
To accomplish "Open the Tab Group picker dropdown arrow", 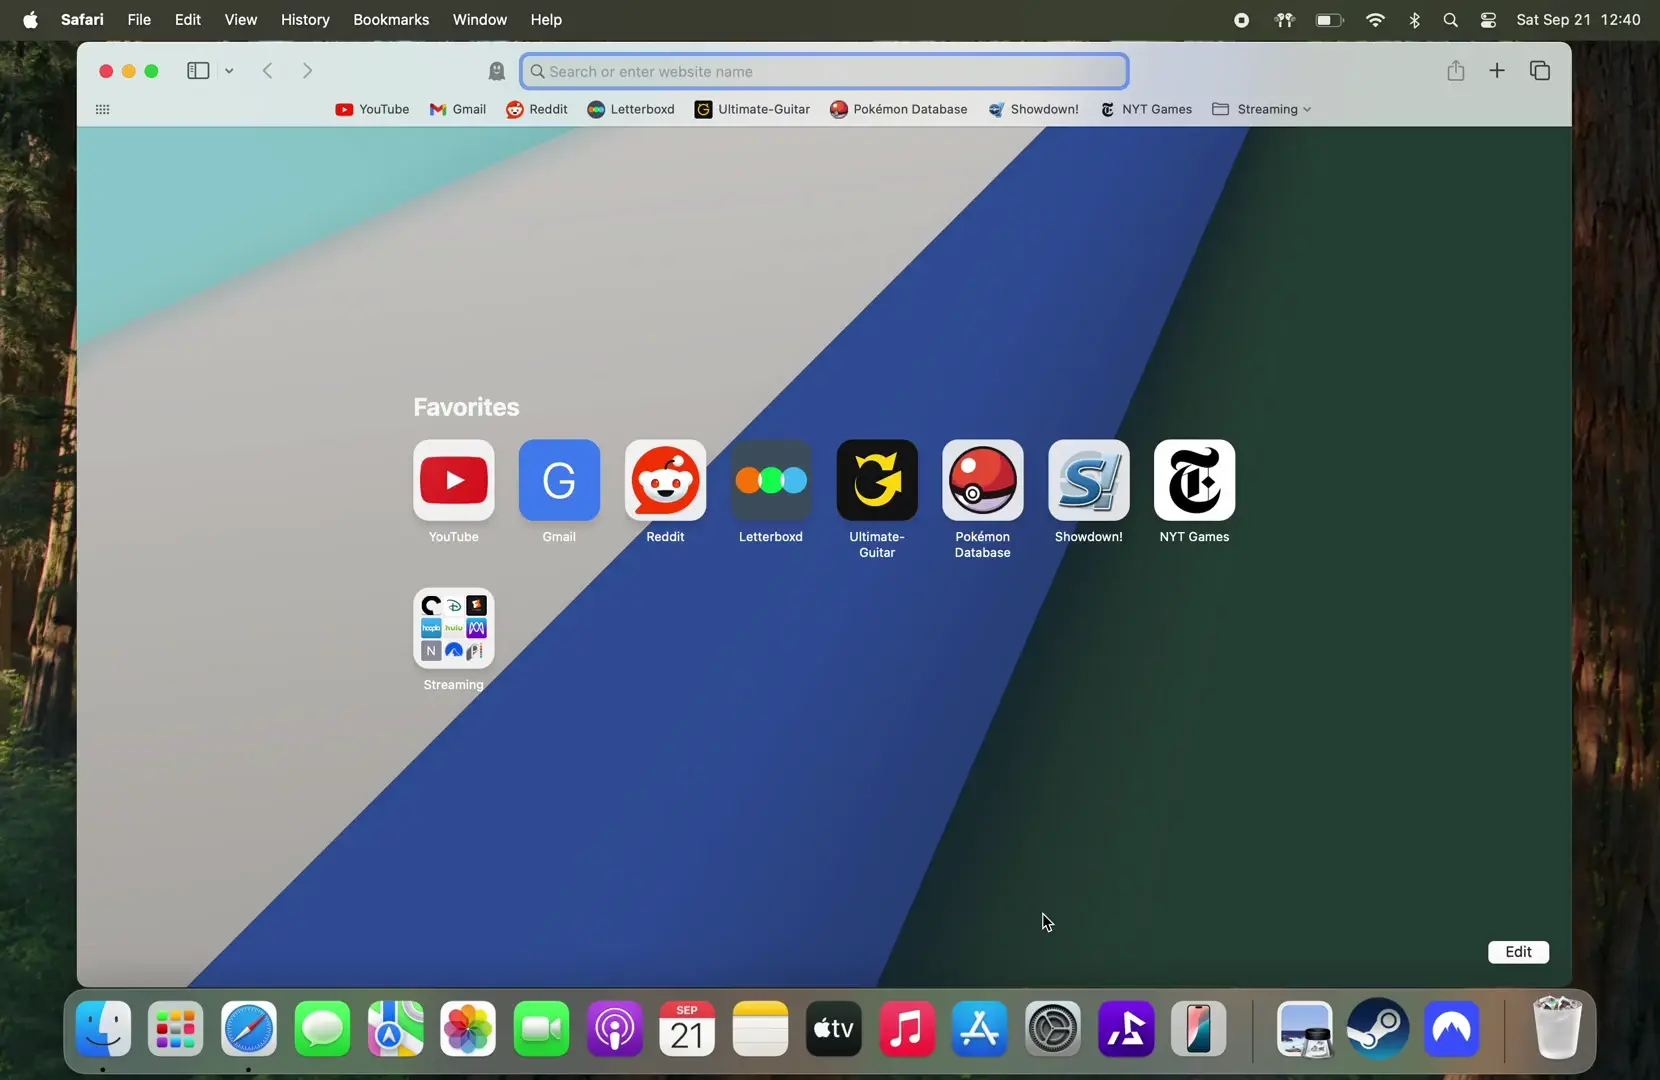I will point(229,71).
